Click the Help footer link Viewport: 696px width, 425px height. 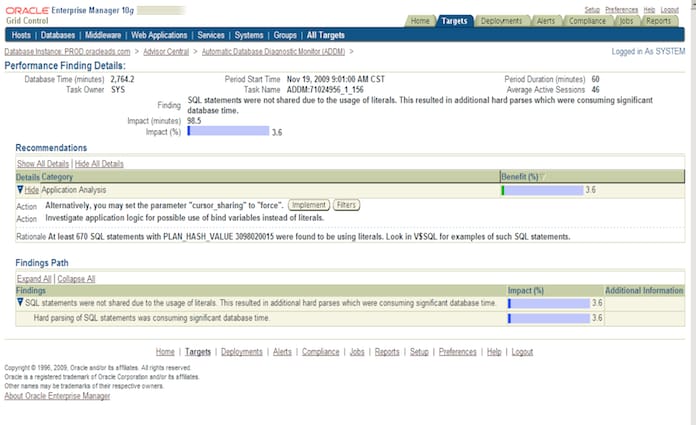pos(494,352)
